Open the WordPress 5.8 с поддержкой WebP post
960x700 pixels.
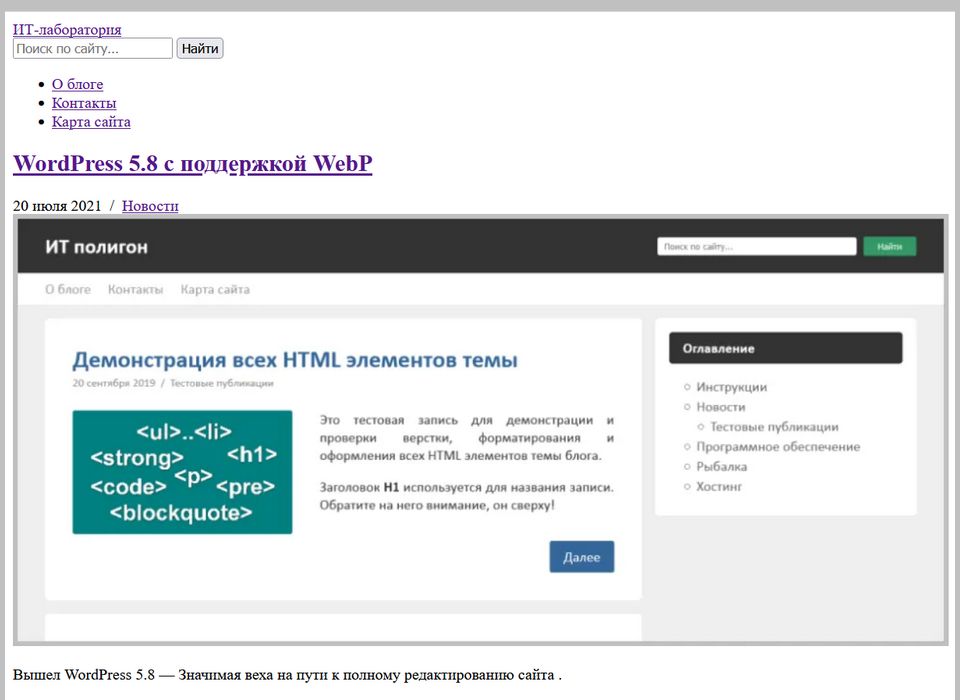192,163
